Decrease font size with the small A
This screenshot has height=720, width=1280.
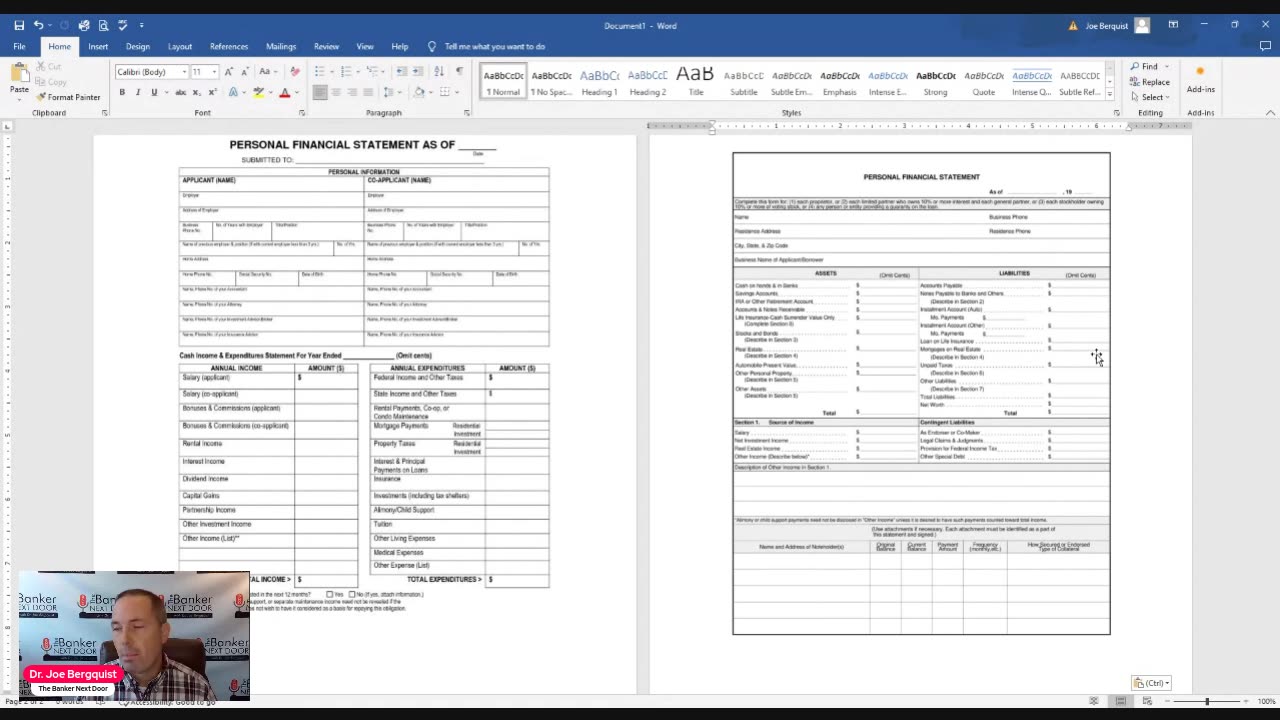tap(244, 72)
